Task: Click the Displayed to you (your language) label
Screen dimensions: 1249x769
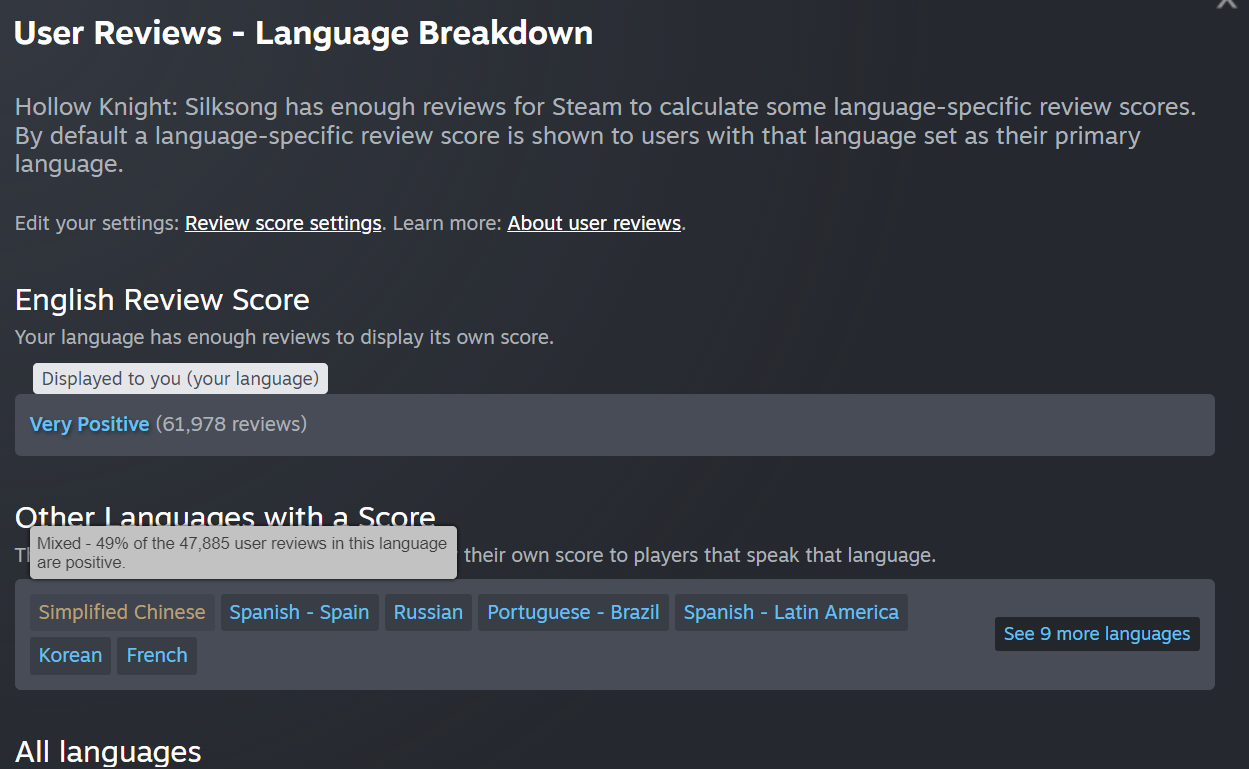Action: tap(180, 379)
